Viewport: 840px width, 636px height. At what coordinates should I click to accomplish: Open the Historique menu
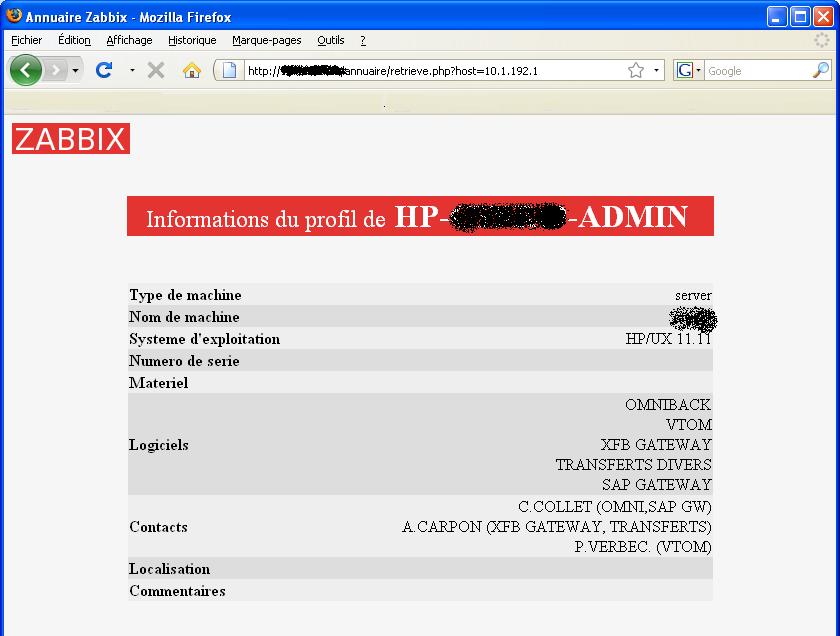point(192,40)
